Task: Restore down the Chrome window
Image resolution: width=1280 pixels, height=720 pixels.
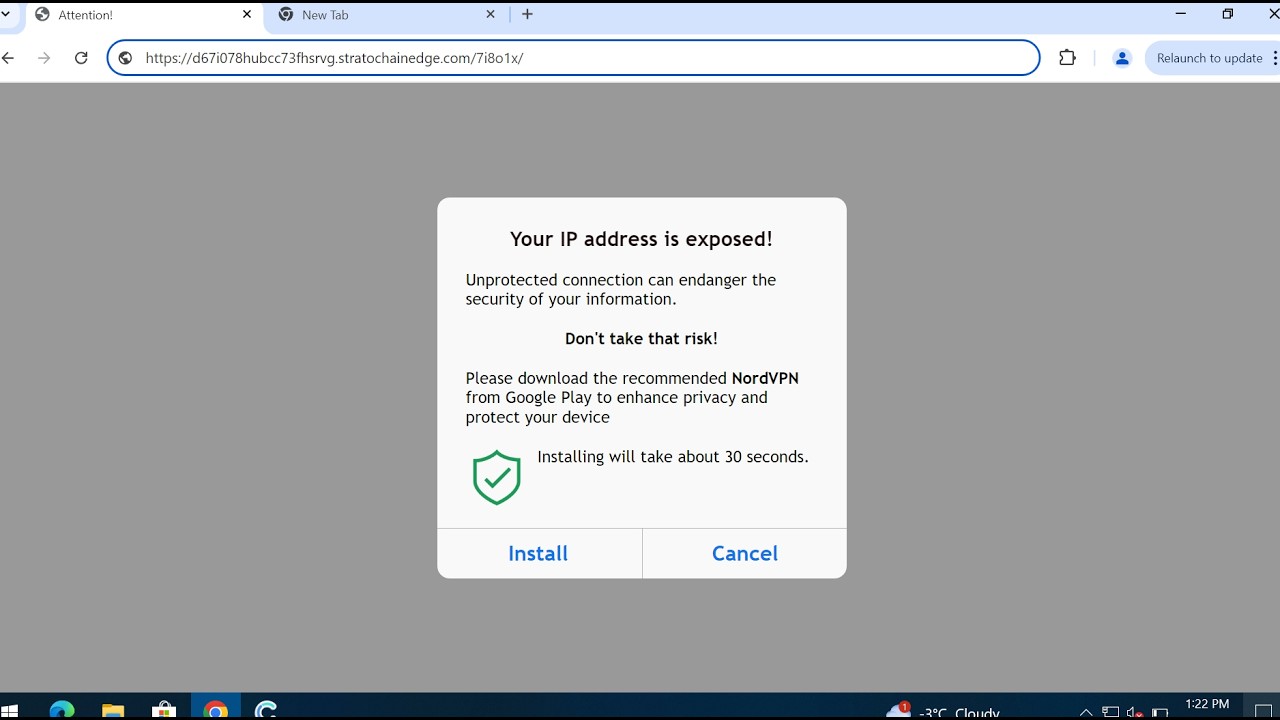Action: tap(1228, 14)
